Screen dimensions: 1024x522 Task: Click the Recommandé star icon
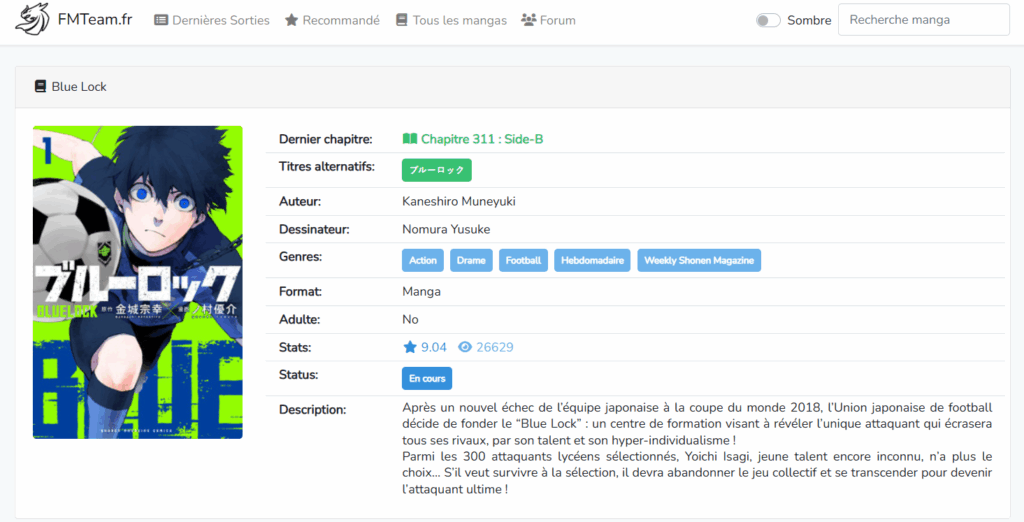click(x=291, y=20)
